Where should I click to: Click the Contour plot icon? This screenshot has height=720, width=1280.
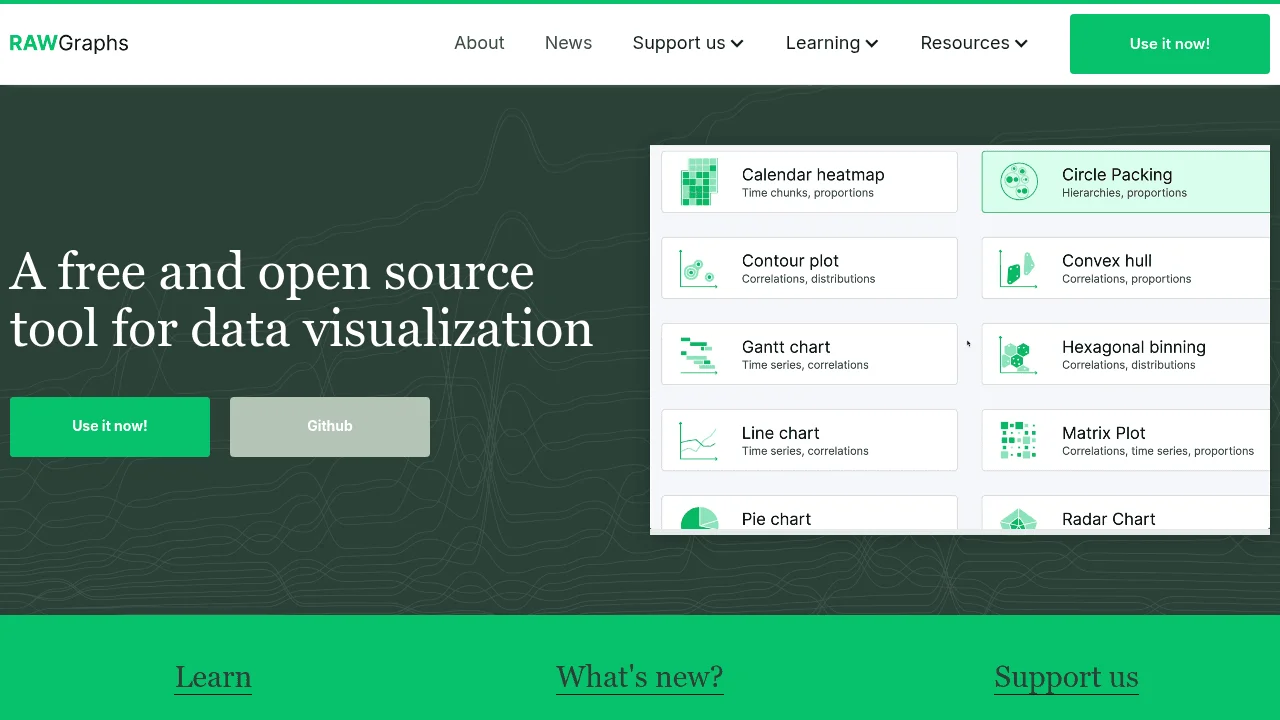[699, 268]
